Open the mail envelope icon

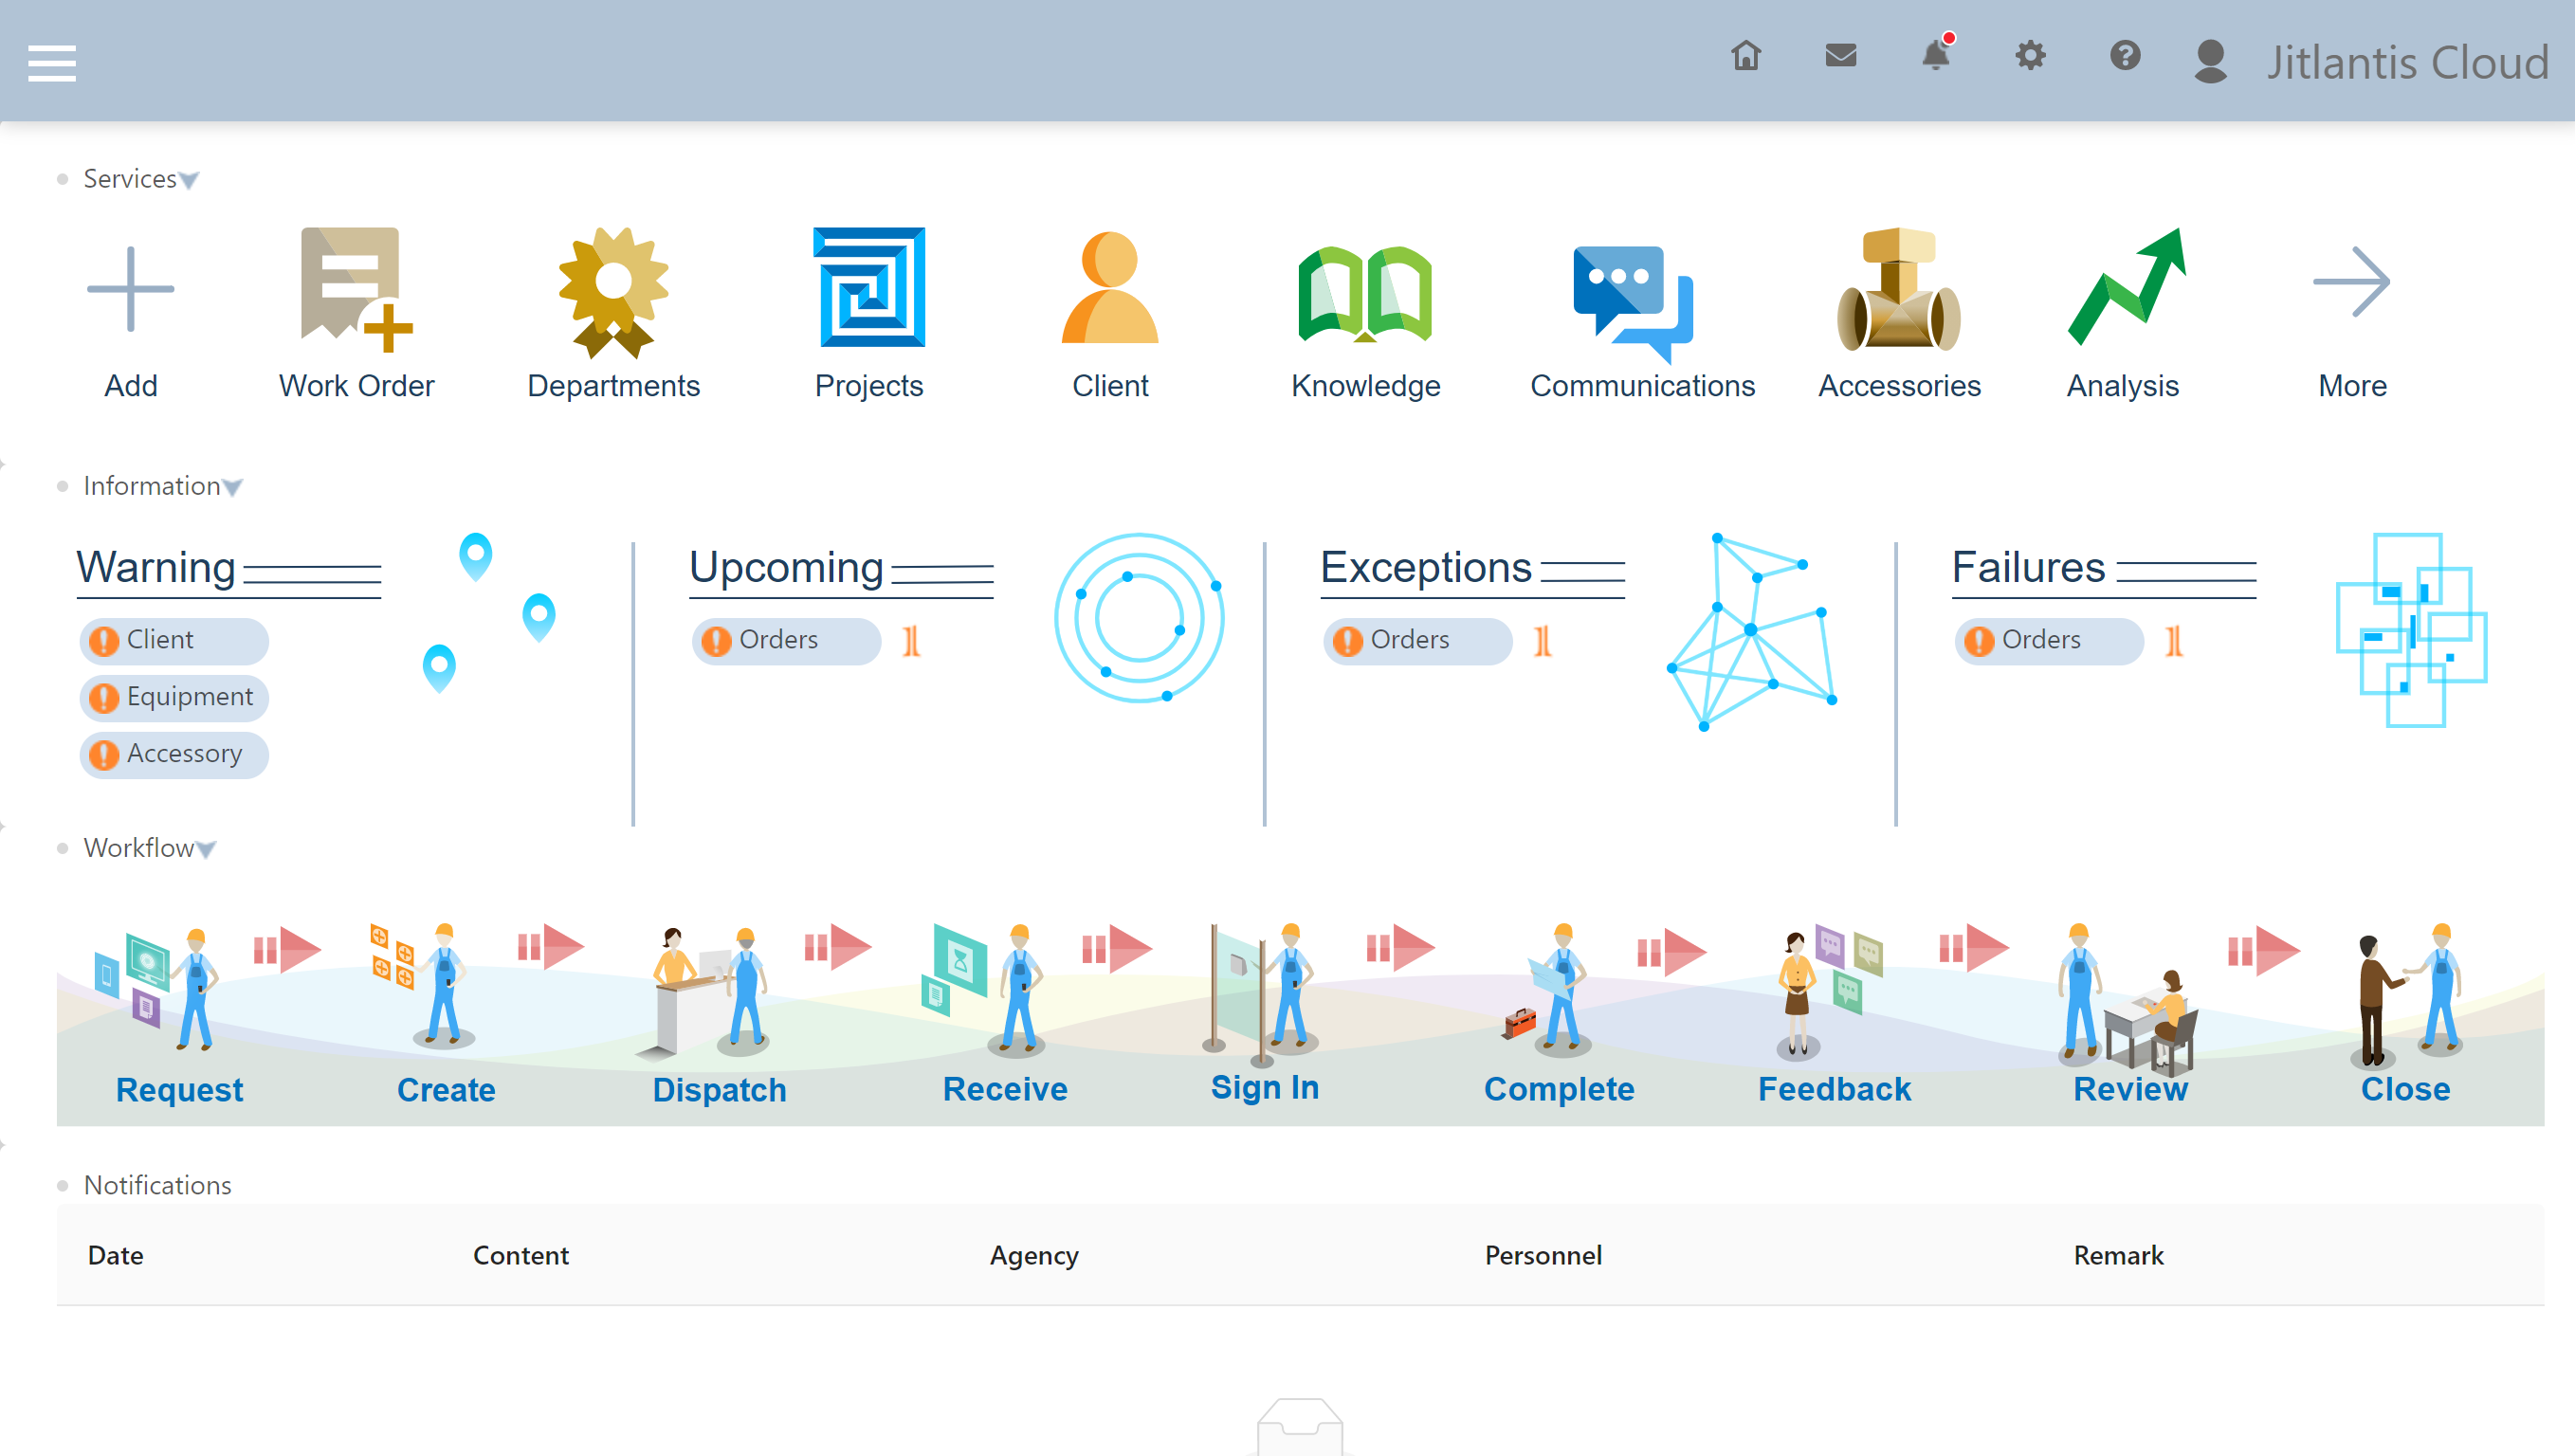coord(1841,55)
